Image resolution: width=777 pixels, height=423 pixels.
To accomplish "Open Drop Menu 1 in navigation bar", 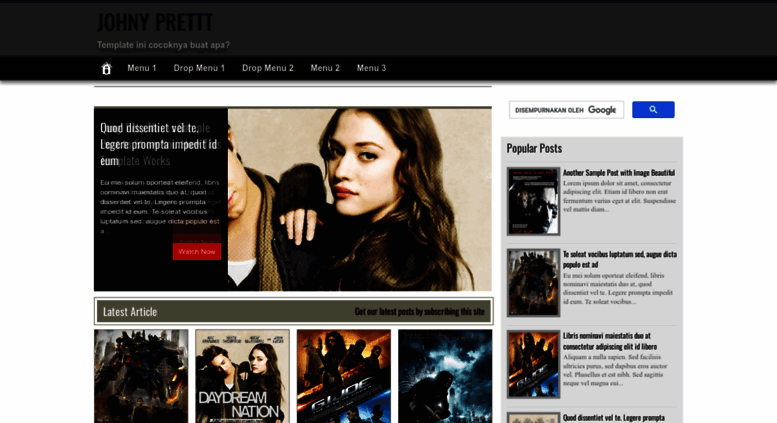I will click(x=199, y=68).
